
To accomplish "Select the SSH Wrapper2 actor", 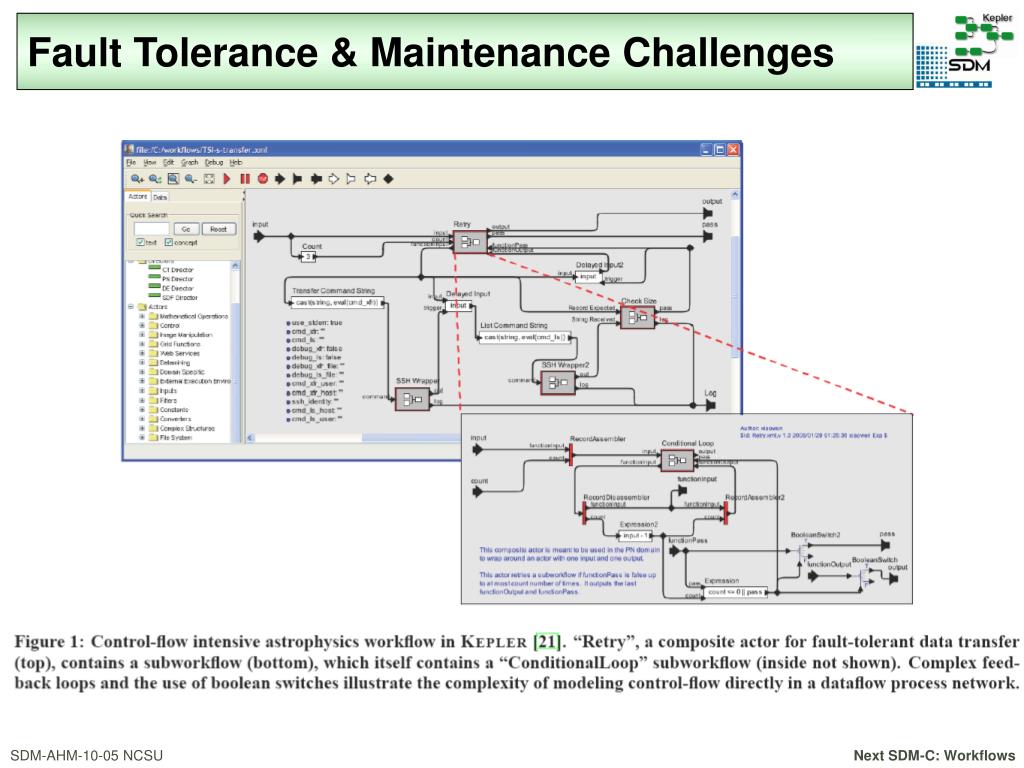I will tap(558, 382).
